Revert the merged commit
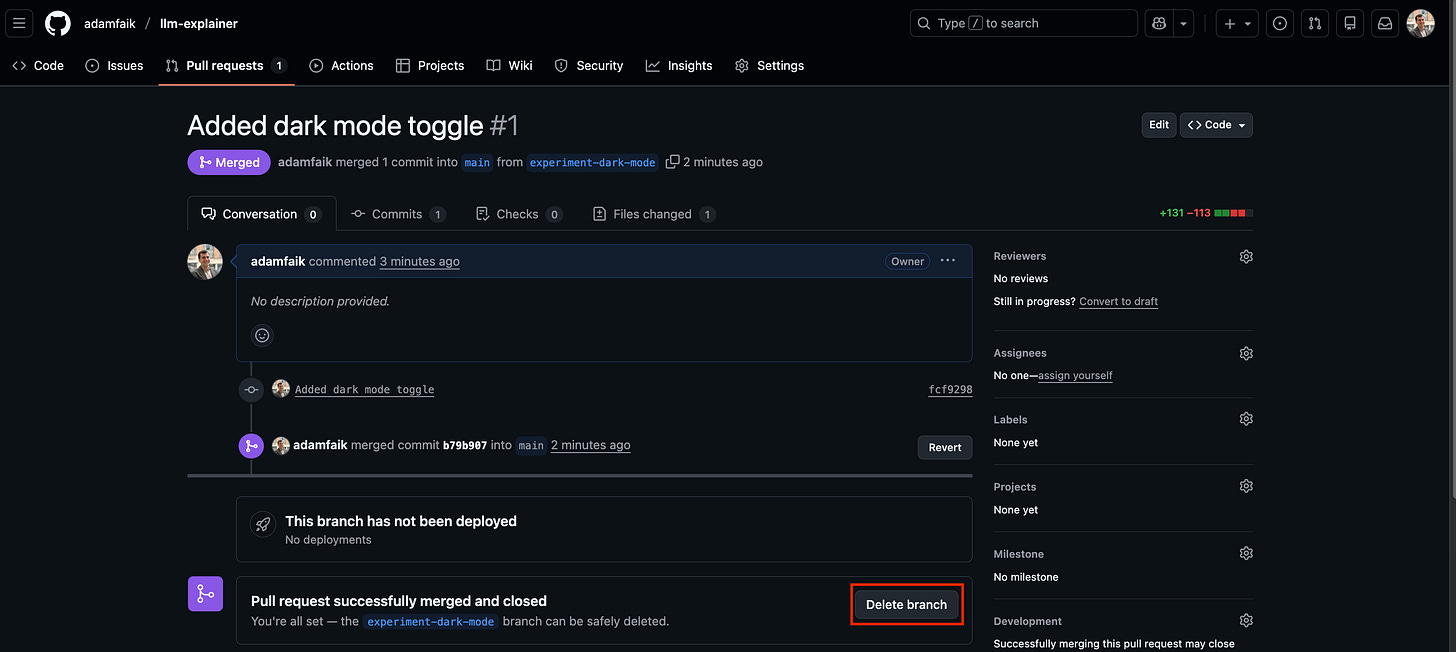The image size is (1456, 652). (x=944, y=447)
